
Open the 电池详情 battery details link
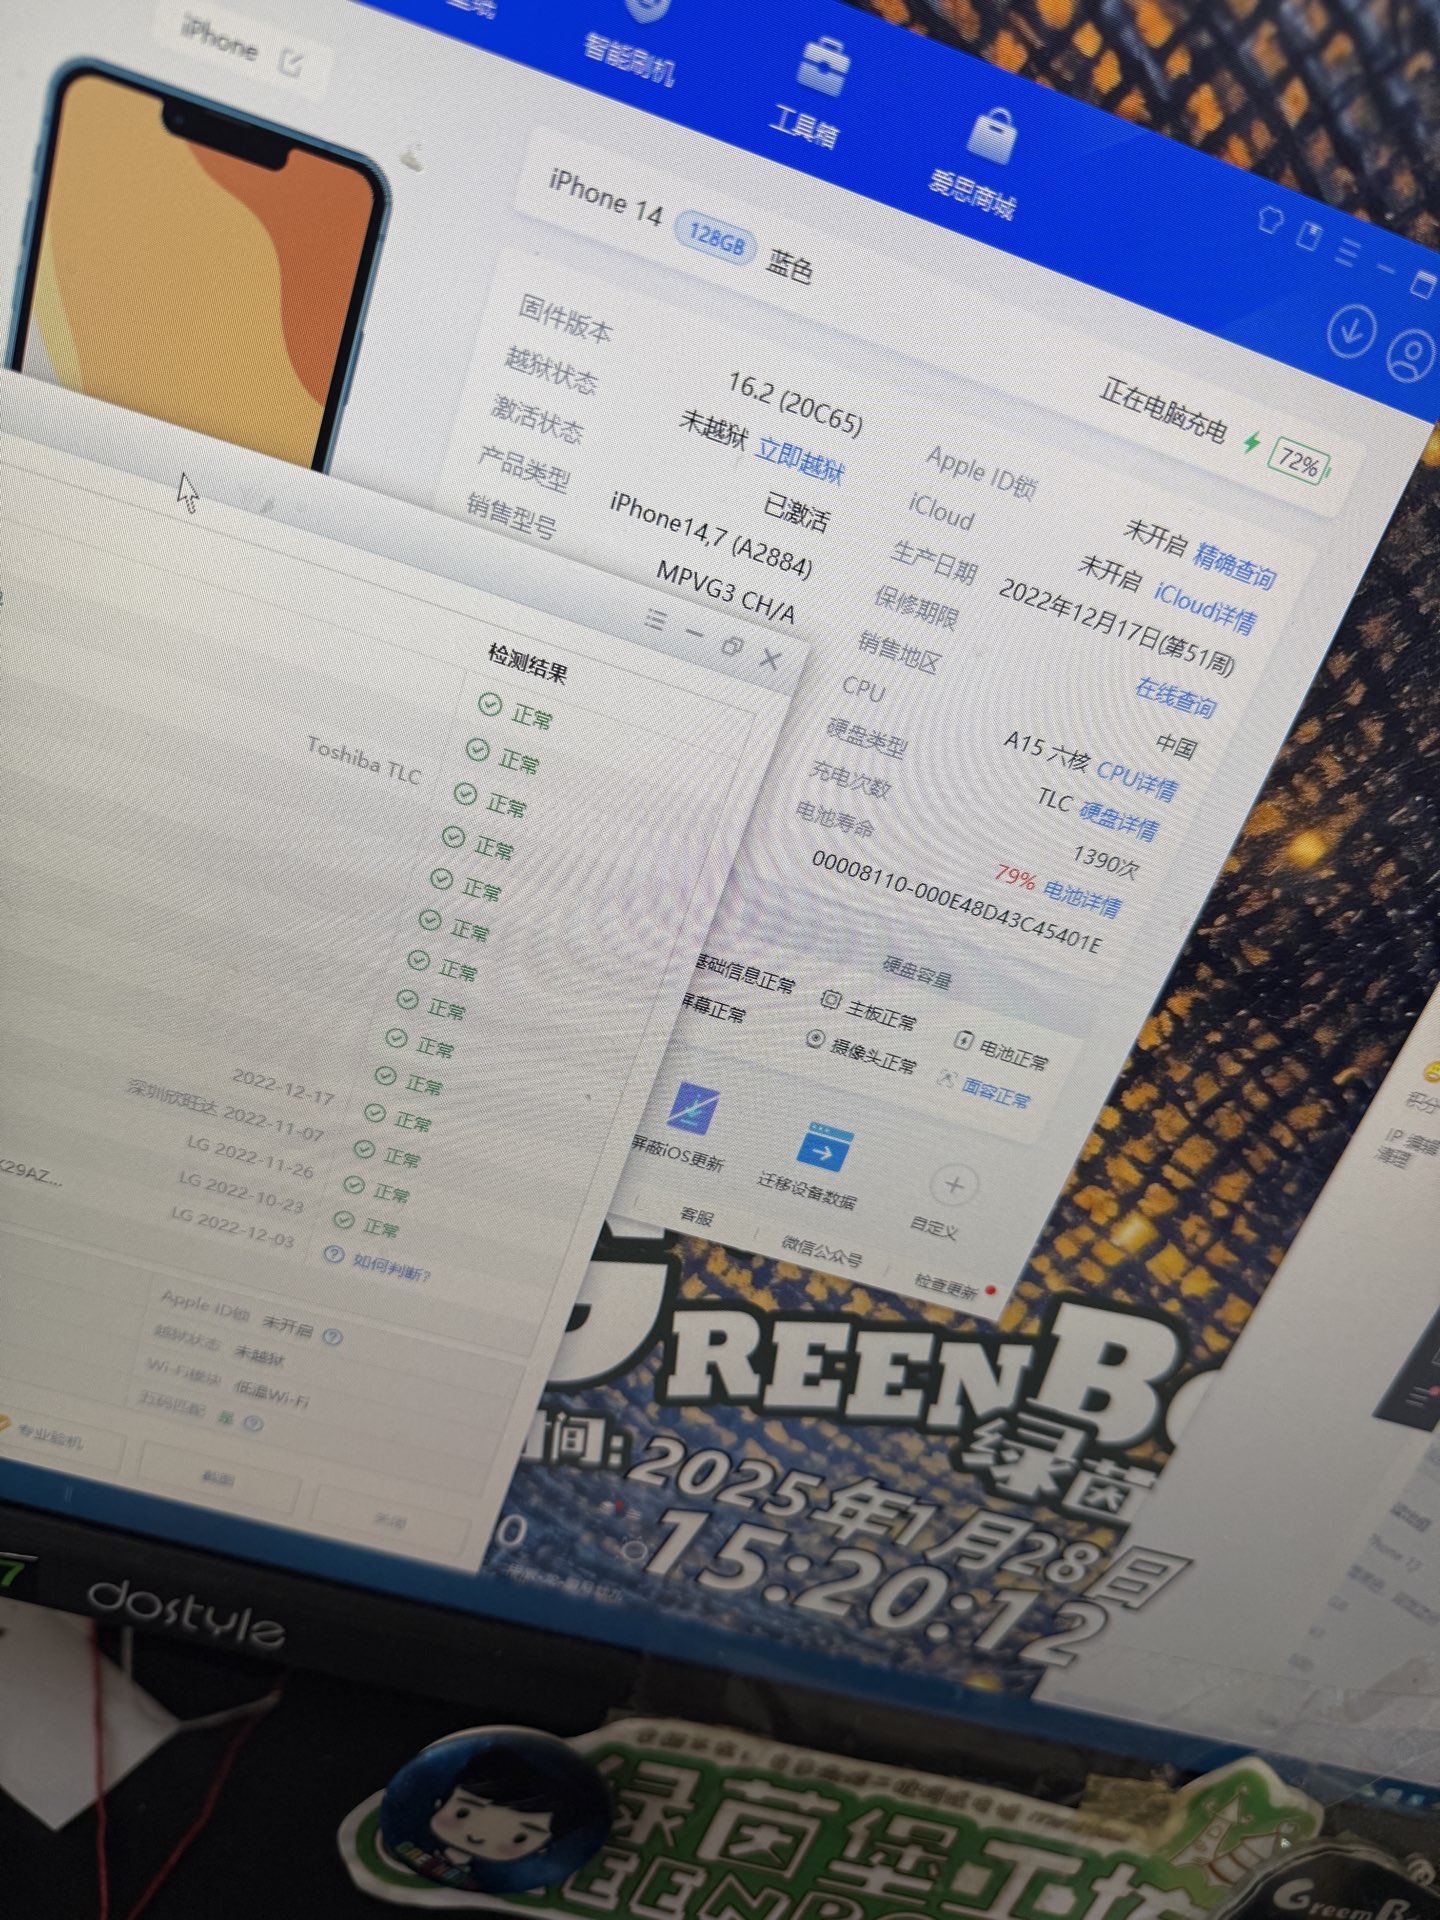(1082, 897)
